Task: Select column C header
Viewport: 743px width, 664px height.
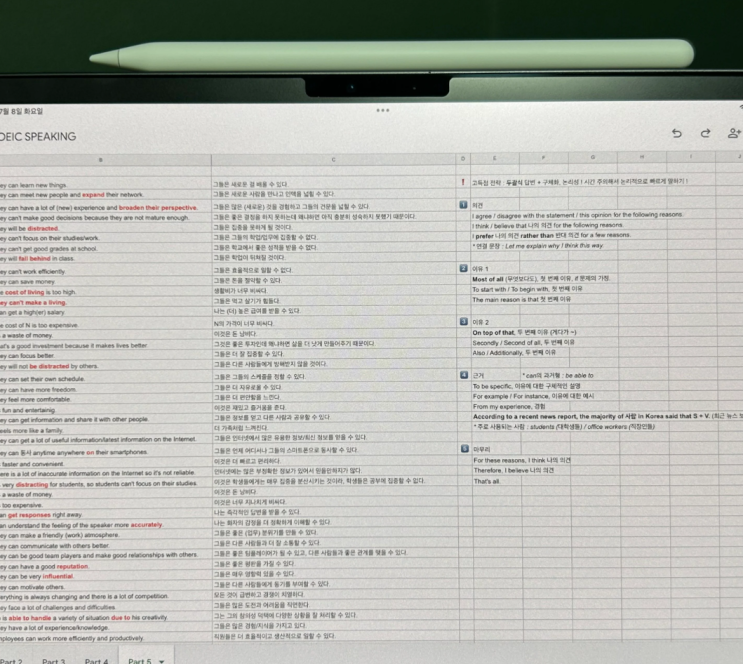Action: (334, 159)
